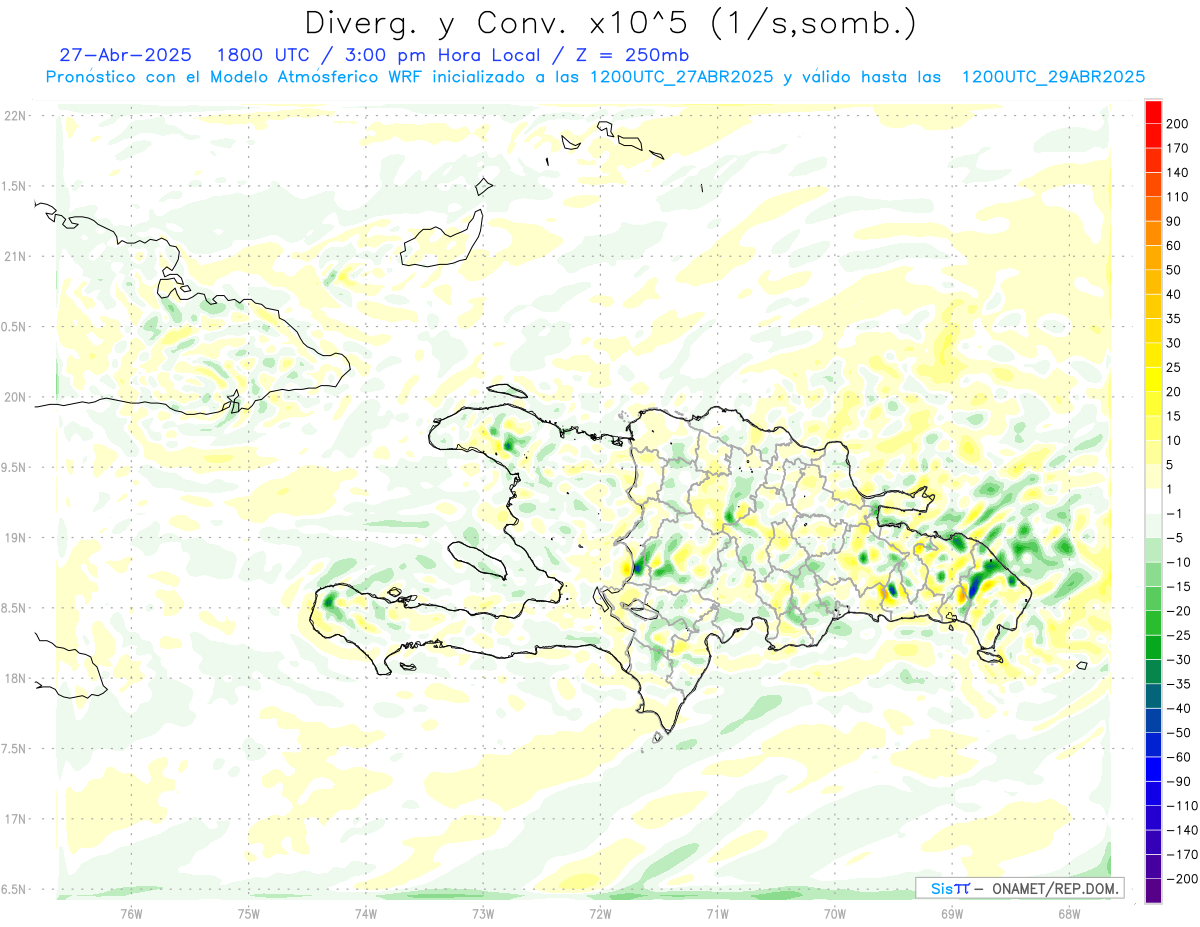Click the "7.5N" latitude label
The height and width of the screenshot is (927, 1200).
pyautogui.click(x=14, y=748)
